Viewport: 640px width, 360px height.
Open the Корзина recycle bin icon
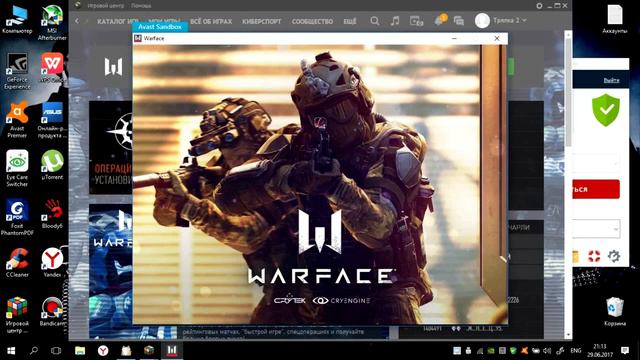point(614,311)
